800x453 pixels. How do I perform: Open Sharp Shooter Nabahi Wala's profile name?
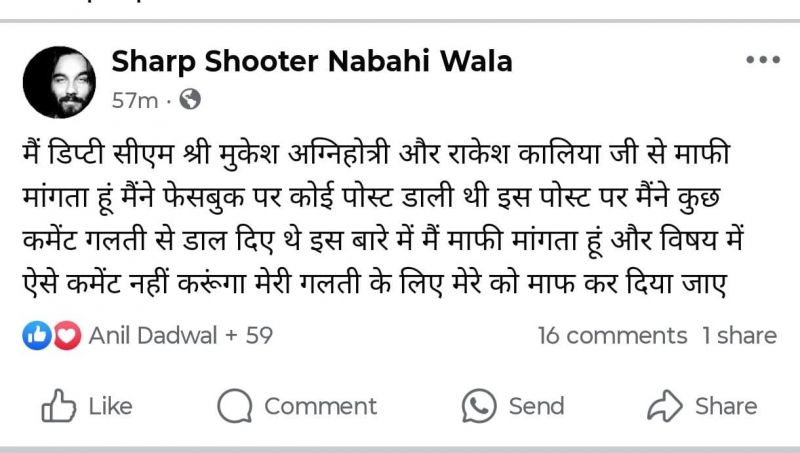(311, 62)
